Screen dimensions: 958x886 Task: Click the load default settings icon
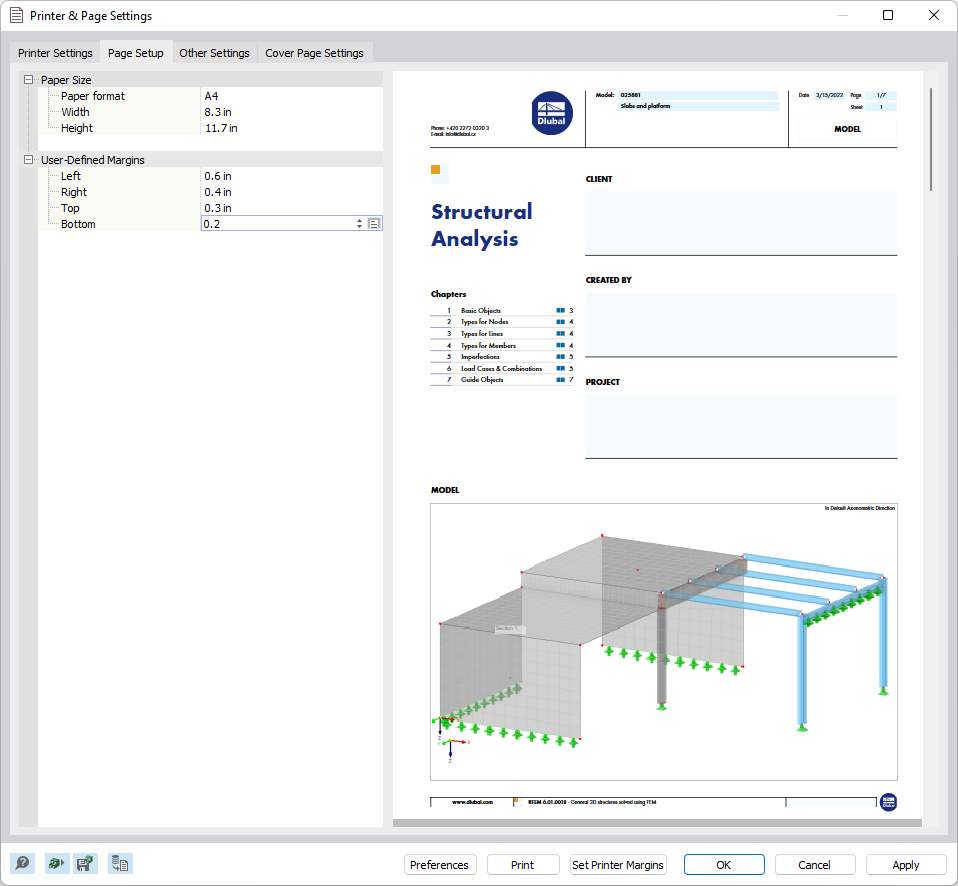pyautogui.click(x=57, y=863)
